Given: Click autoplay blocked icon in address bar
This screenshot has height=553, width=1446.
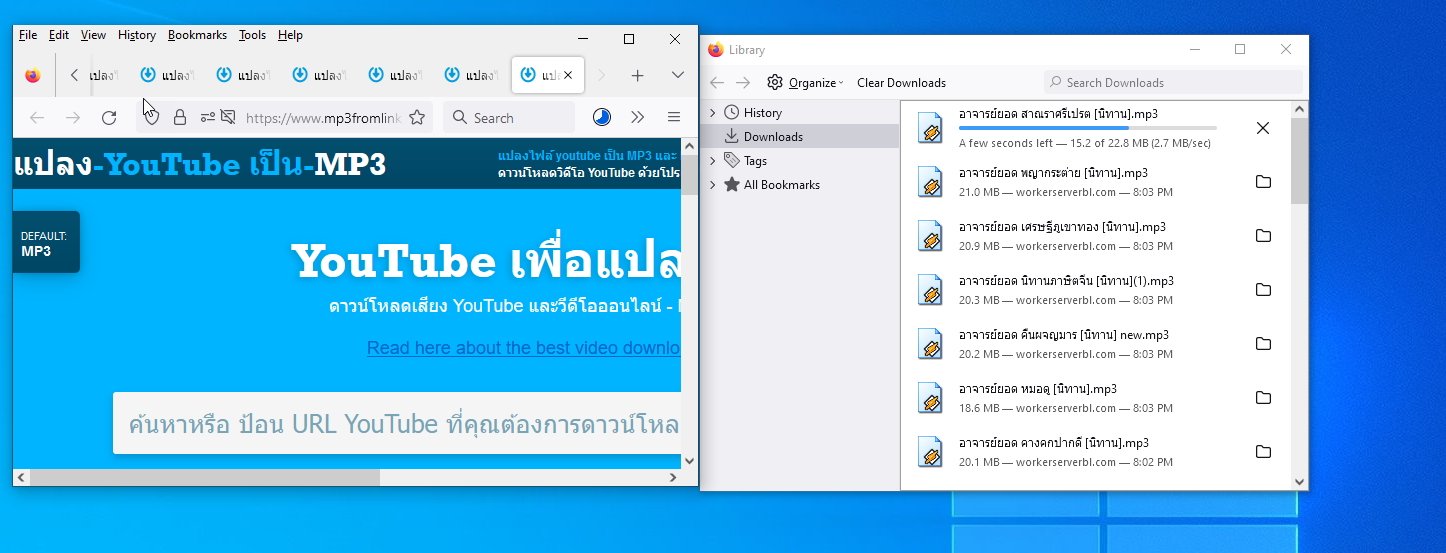Looking at the screenshot, I should click(228, 118).
